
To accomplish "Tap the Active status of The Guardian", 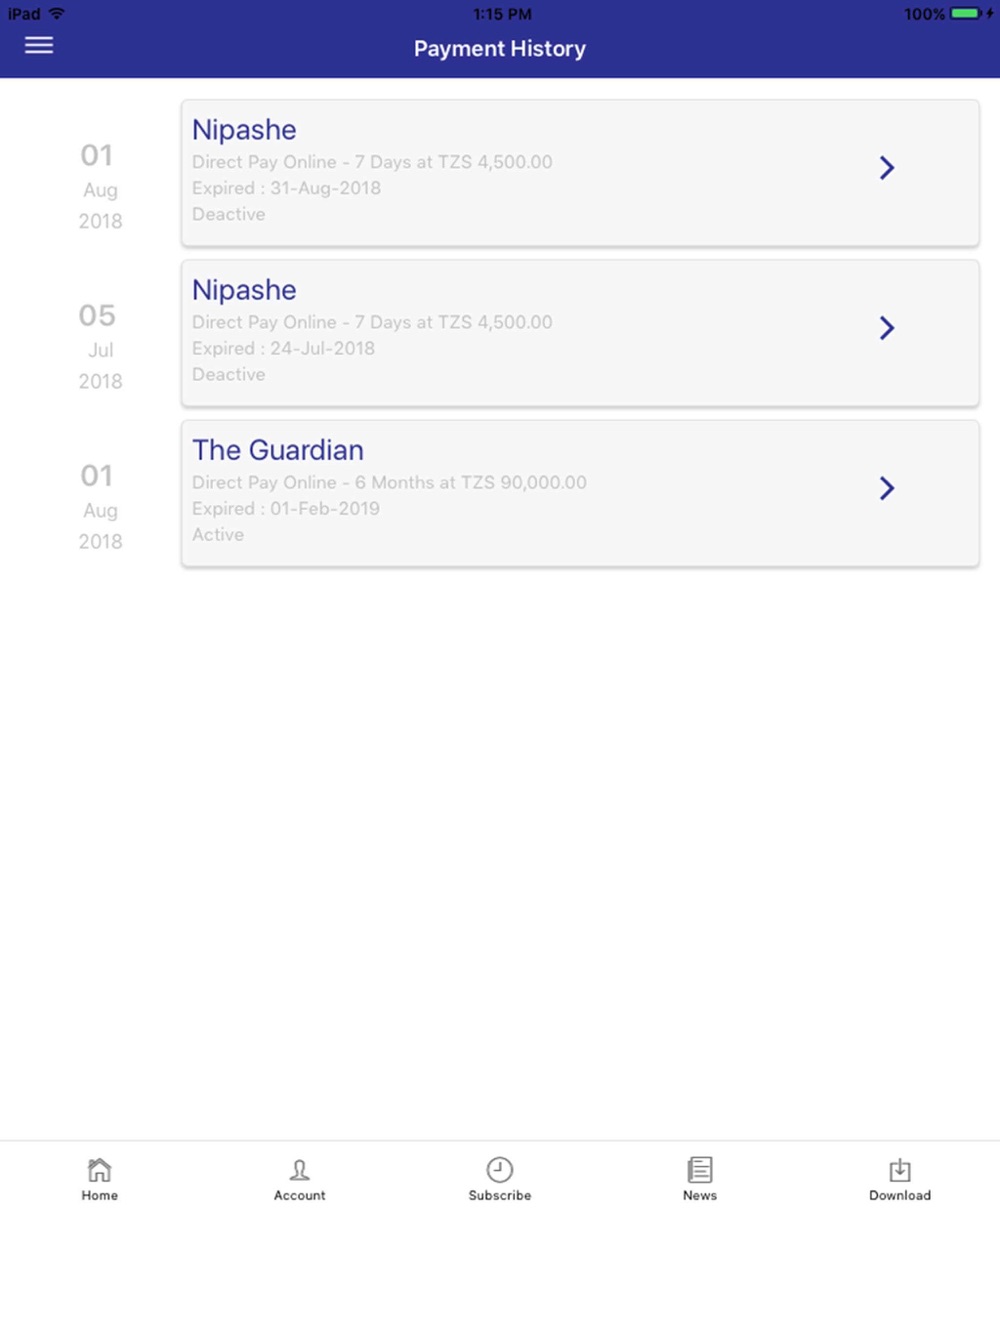I will (218, 535).
